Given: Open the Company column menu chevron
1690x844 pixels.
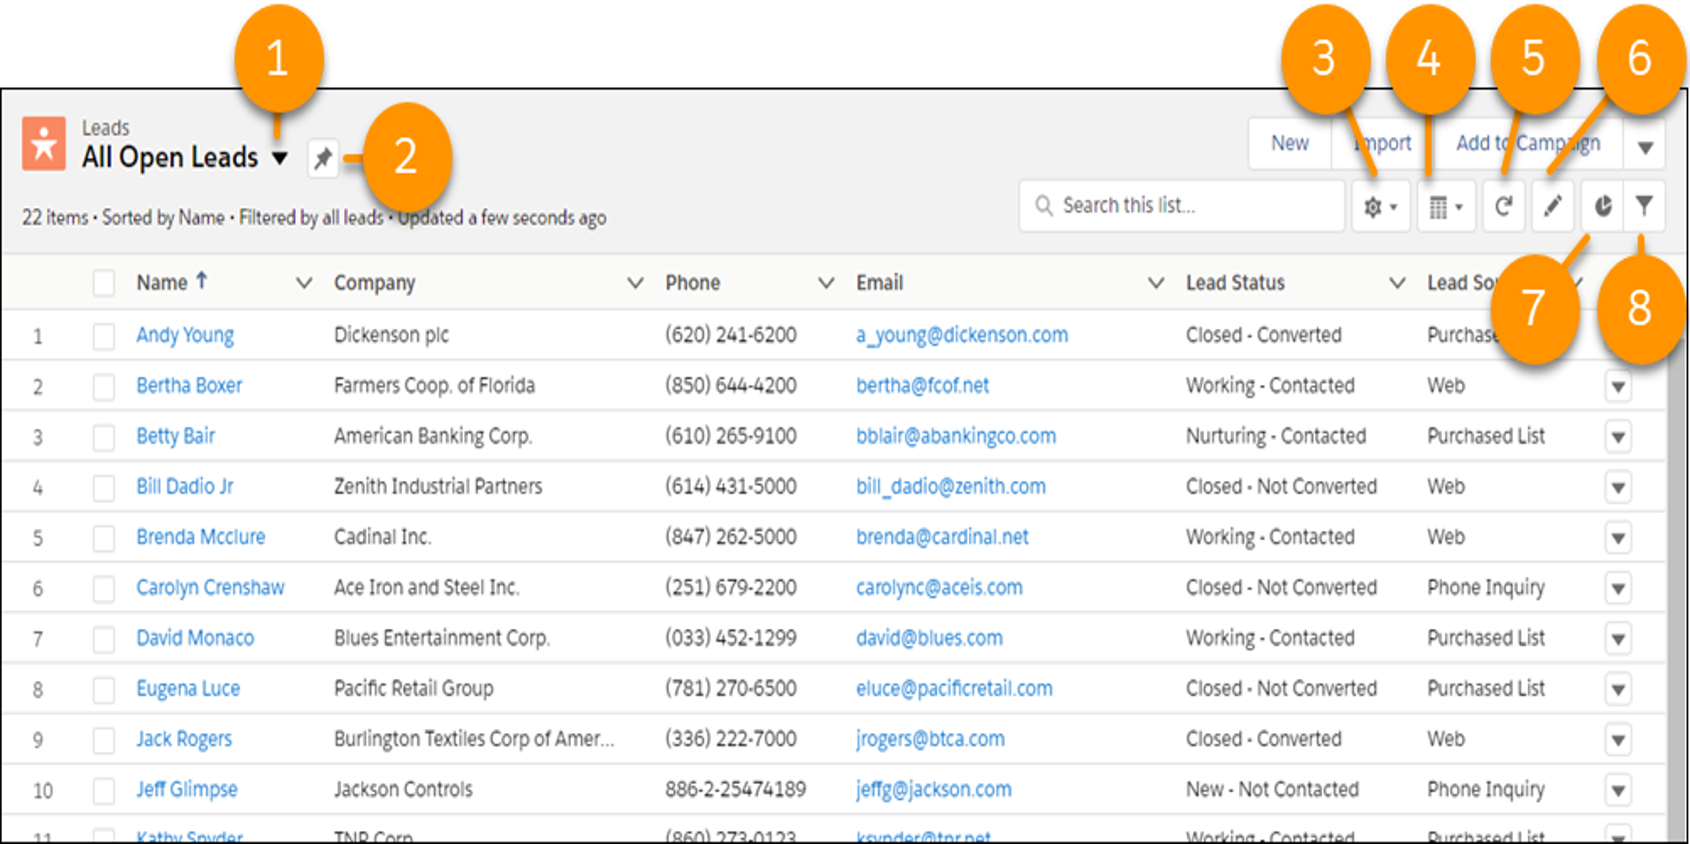Looking at the screenshot, I should coord(635,283).
